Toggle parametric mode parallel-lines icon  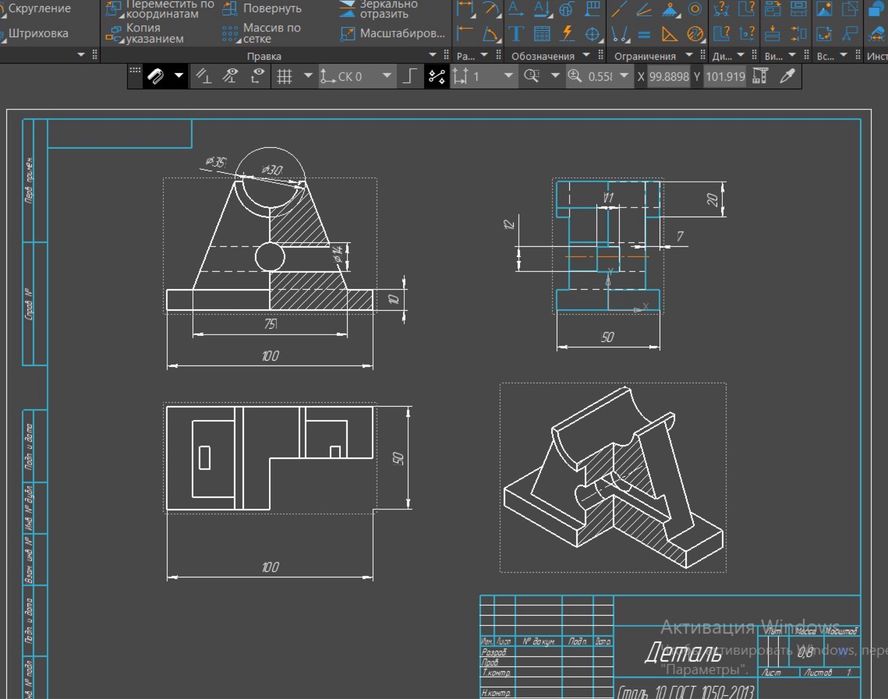point(203,76)
